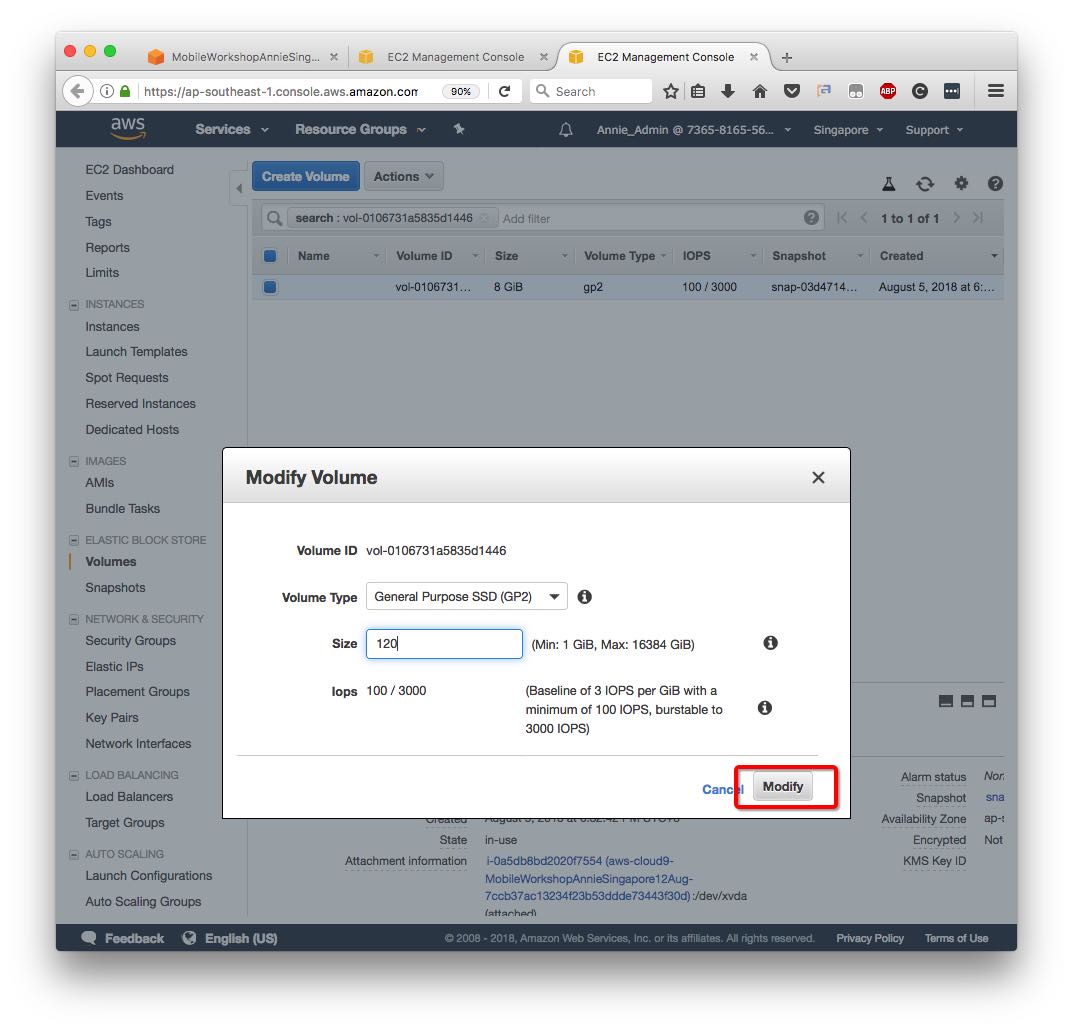Viewport: 1073px width, 1031px height.
Task: Click the experiments flask icon
Action: 888,183
